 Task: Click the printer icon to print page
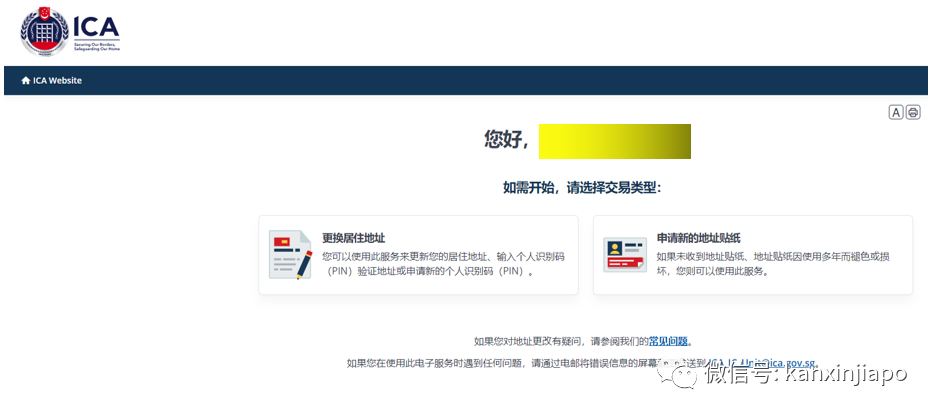tap(913, 112)
